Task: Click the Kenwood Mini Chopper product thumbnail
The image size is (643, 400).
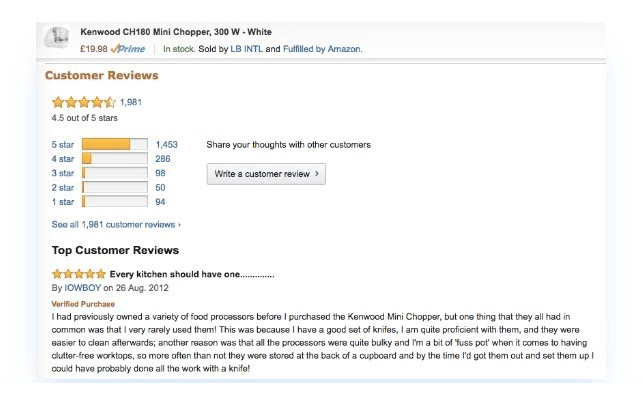Action: click(x=56, y=40)
